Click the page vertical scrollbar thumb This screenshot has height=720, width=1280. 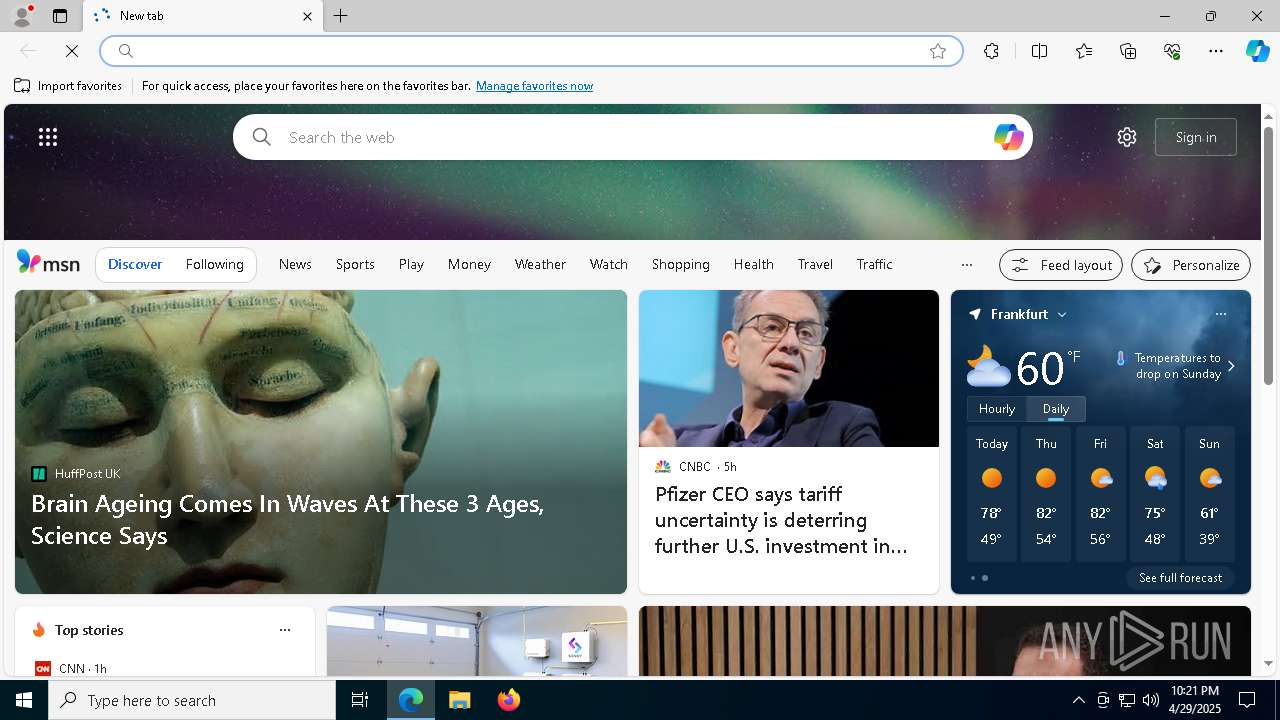pyautogui.click(x=1268, y=255)
